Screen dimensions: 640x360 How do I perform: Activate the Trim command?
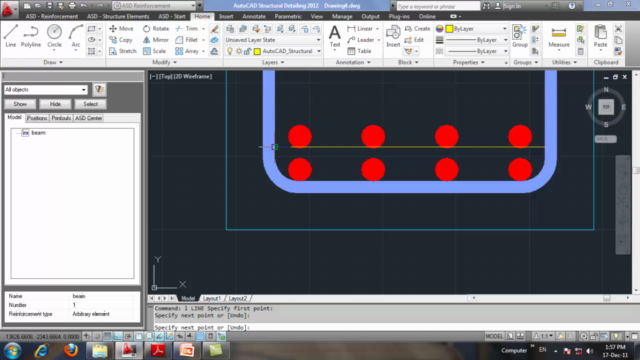pos(187,29)
